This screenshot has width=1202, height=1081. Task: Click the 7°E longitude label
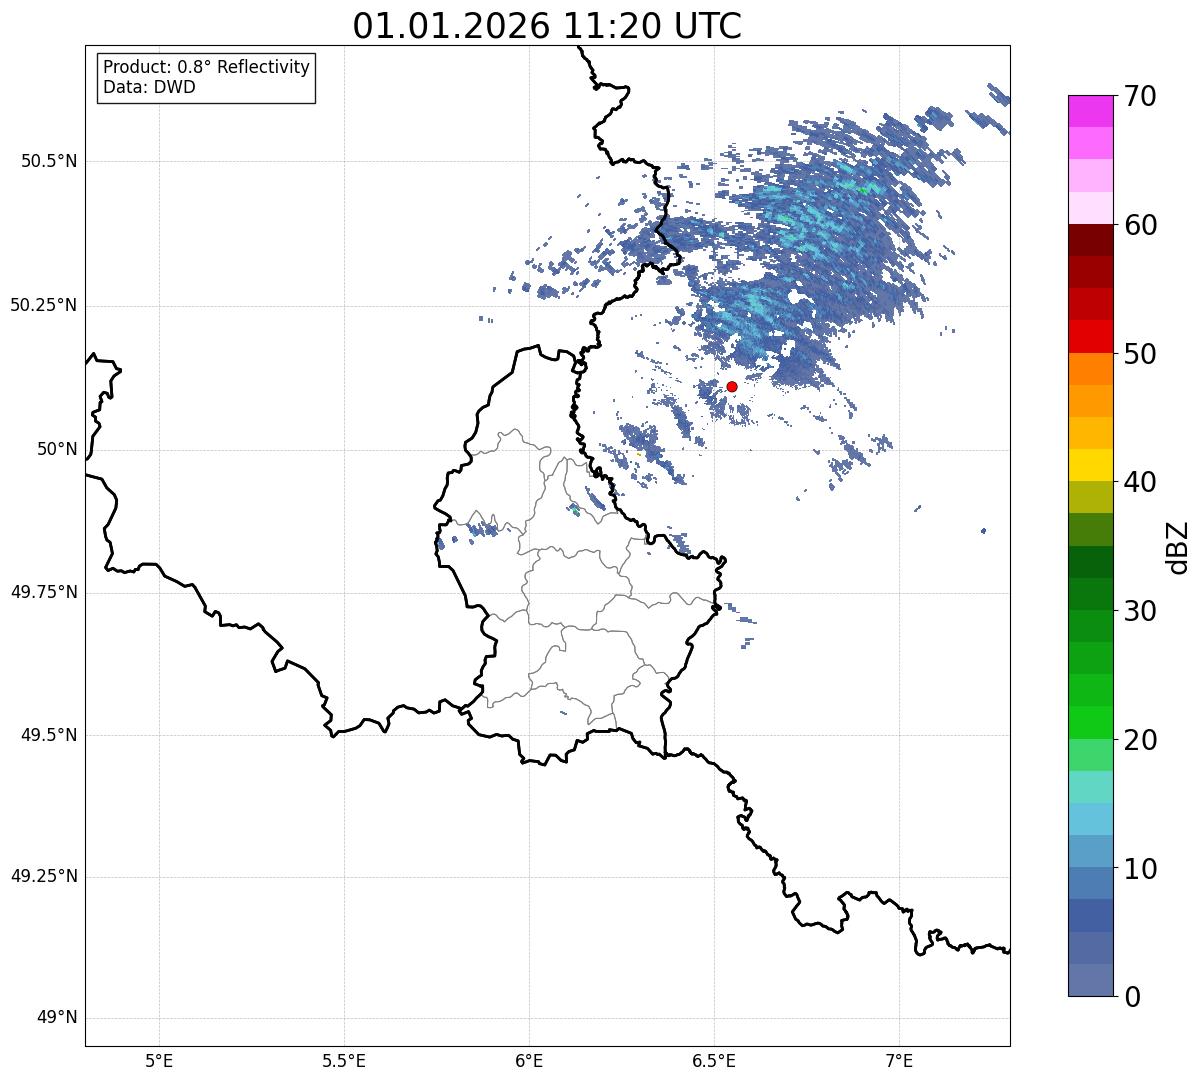899,1060
